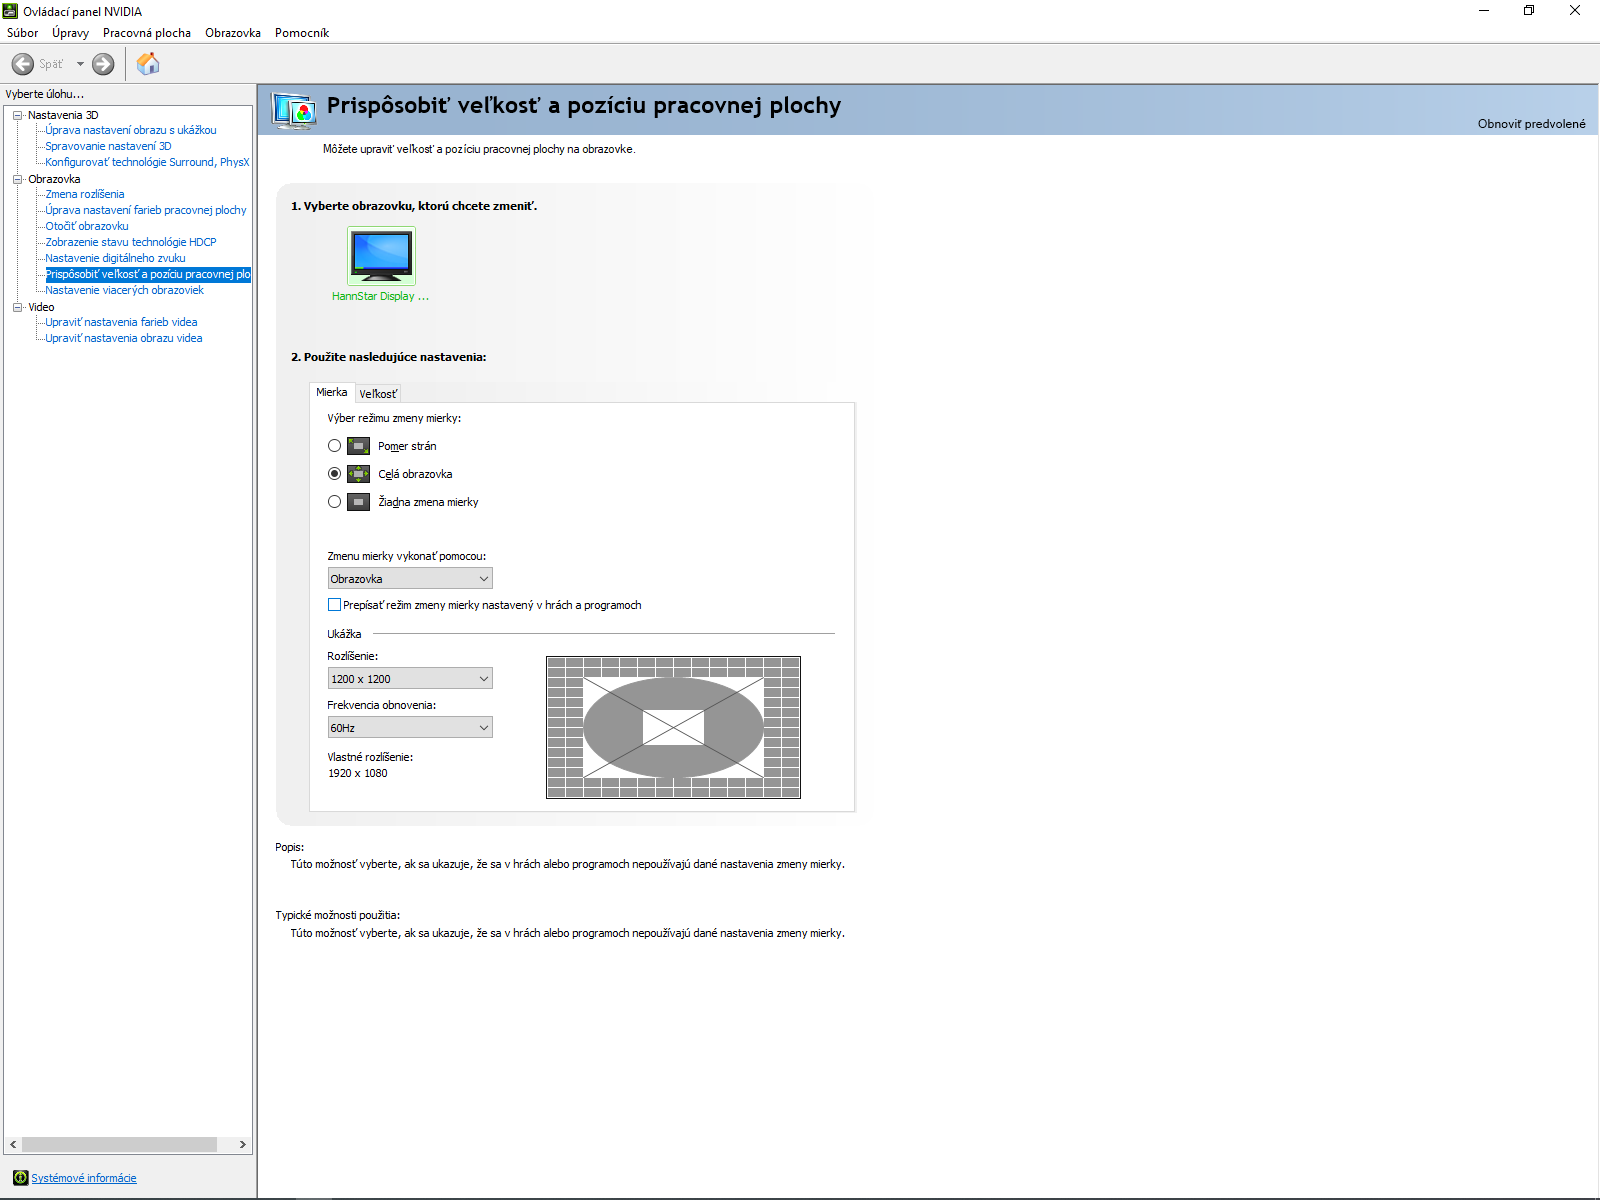1600x1200 pixels.
Task: Click the NVIDIA system information icon
Action: click(20, 1178)
